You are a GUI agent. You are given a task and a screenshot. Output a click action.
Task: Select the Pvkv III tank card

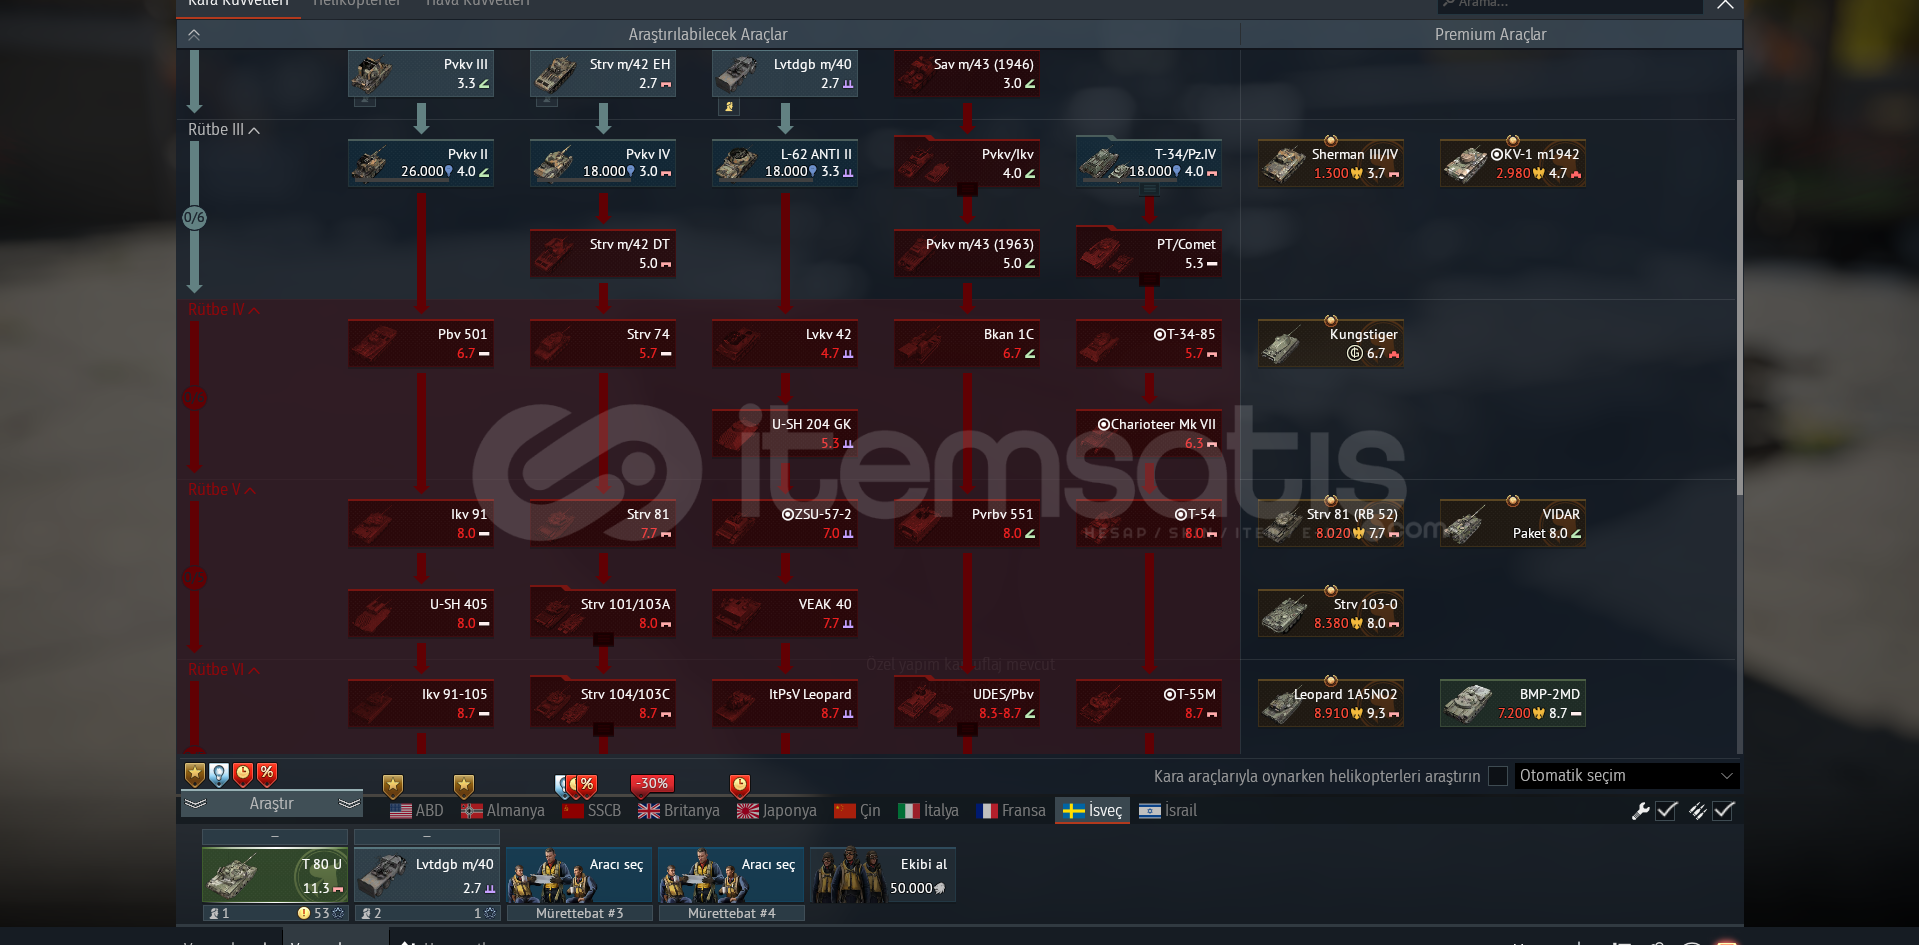(421, 73)
